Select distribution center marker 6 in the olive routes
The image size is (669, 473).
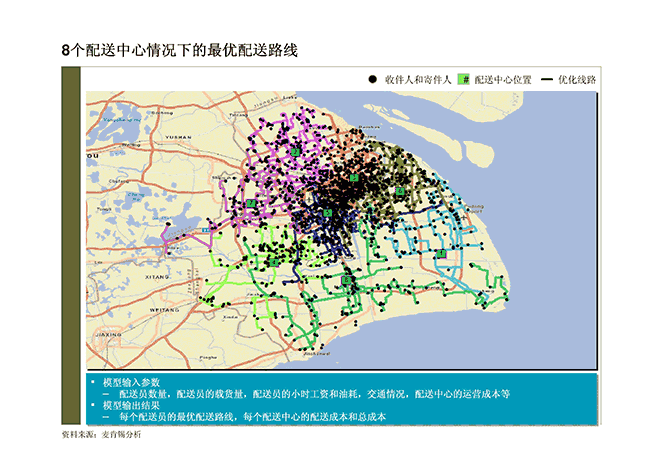tap(399, 191)
